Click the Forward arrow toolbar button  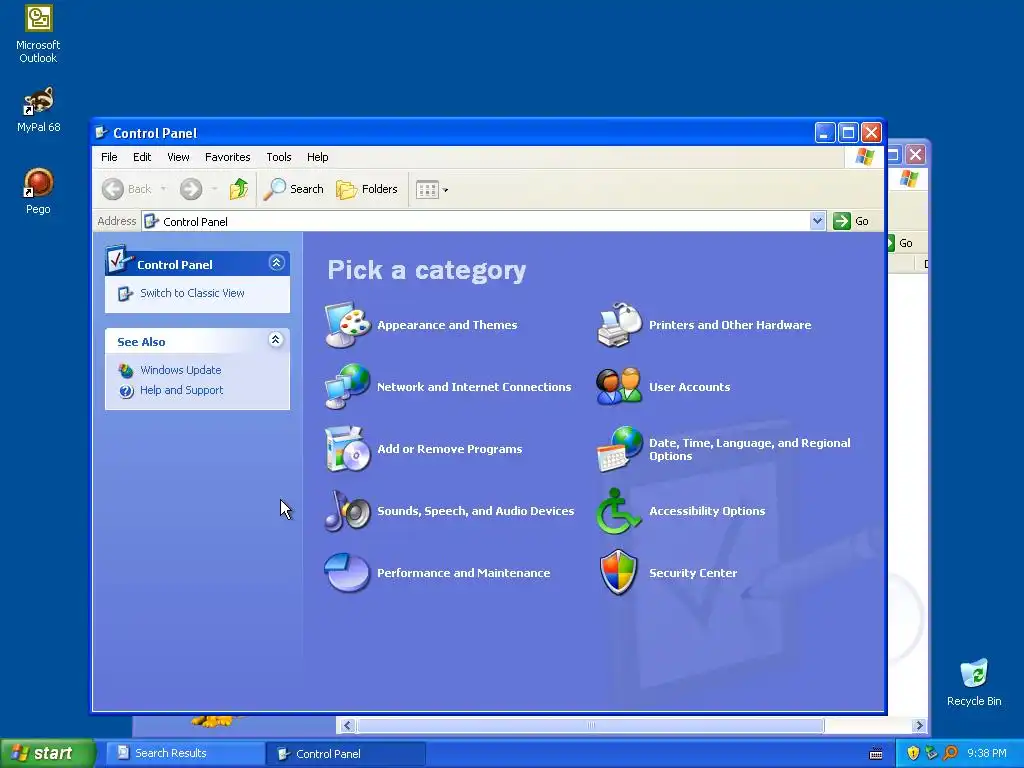tap(191, 189)
